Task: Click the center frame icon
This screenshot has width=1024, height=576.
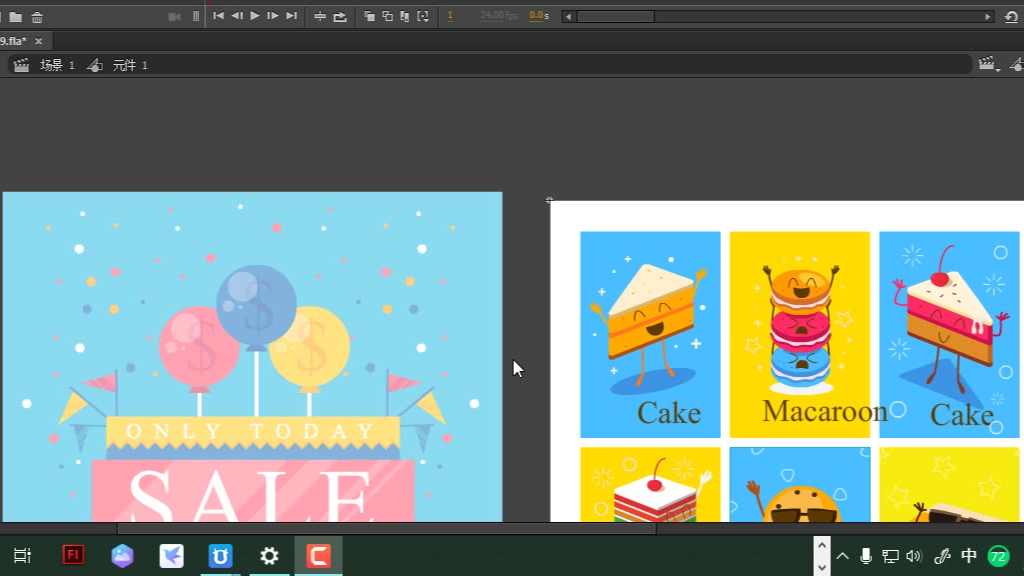Action: tap(320, 16)
